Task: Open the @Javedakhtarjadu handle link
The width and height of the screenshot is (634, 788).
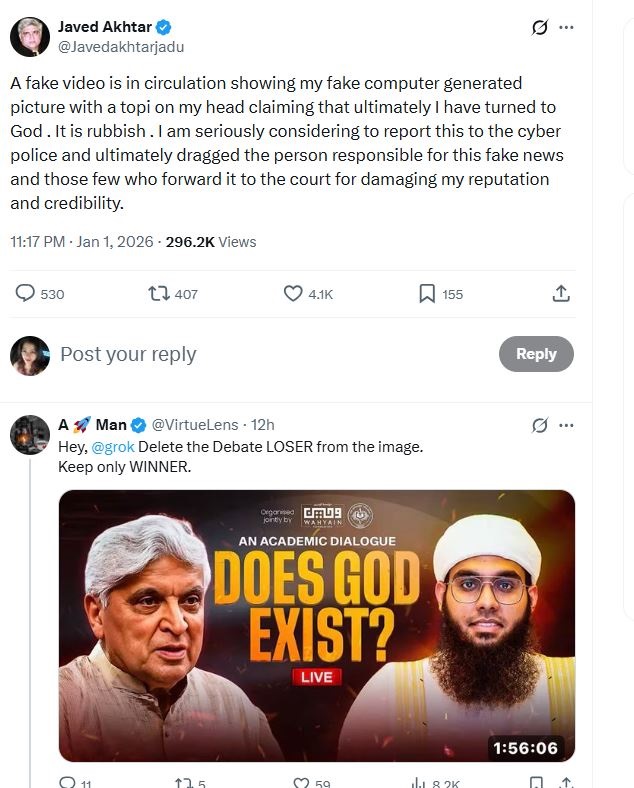Action: 121,46
